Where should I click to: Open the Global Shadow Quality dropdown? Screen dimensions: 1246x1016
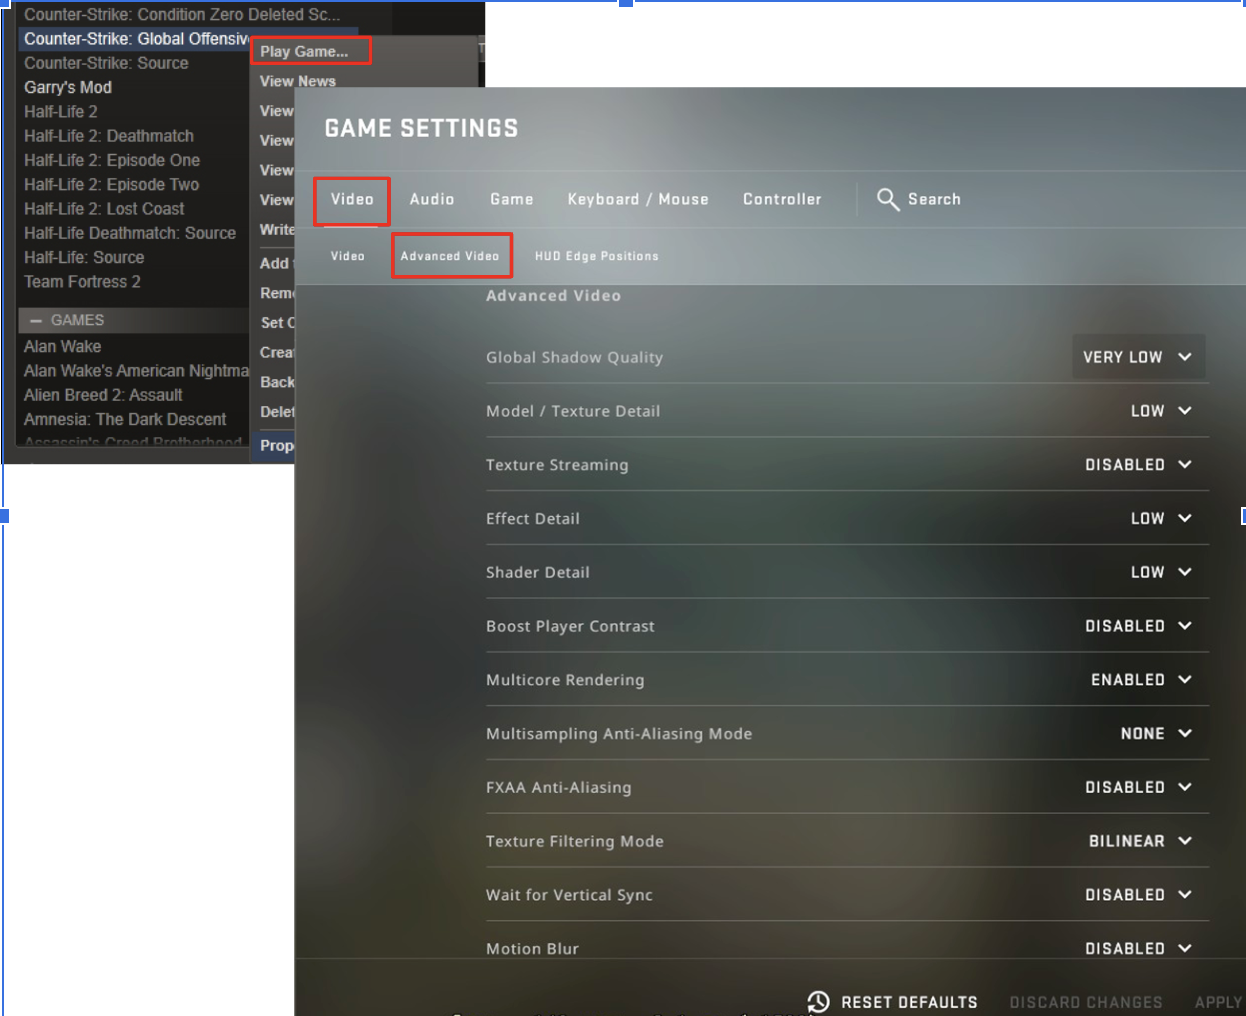1137,357
